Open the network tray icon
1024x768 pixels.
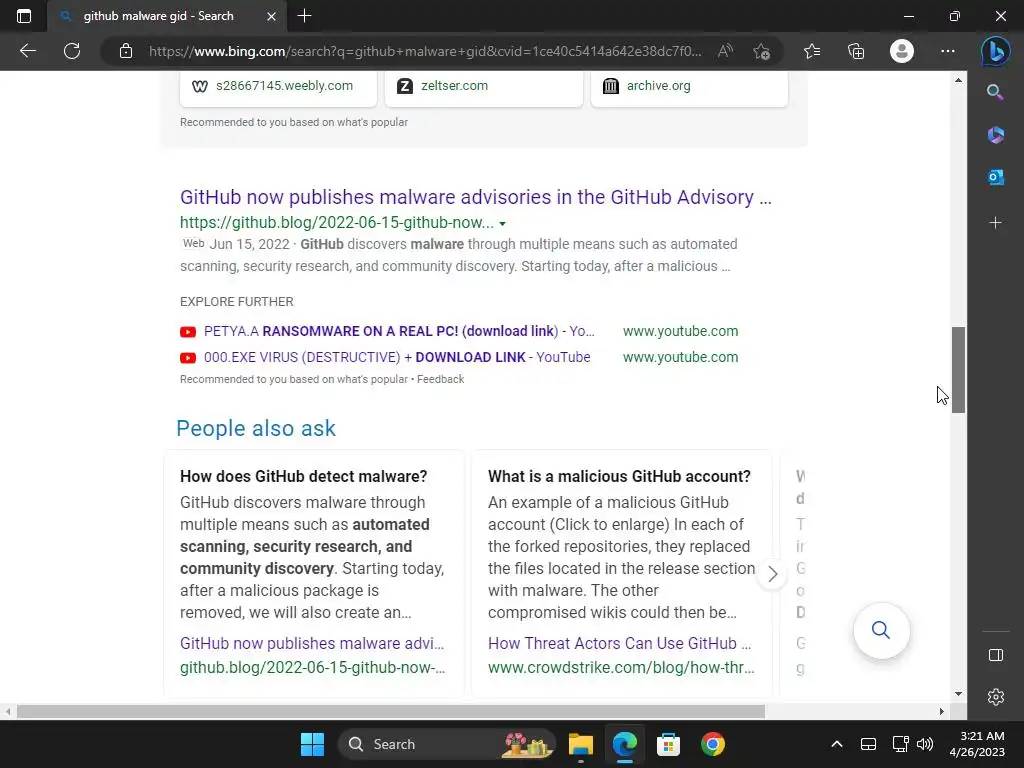pyautogui.click(x=900, y=744)
